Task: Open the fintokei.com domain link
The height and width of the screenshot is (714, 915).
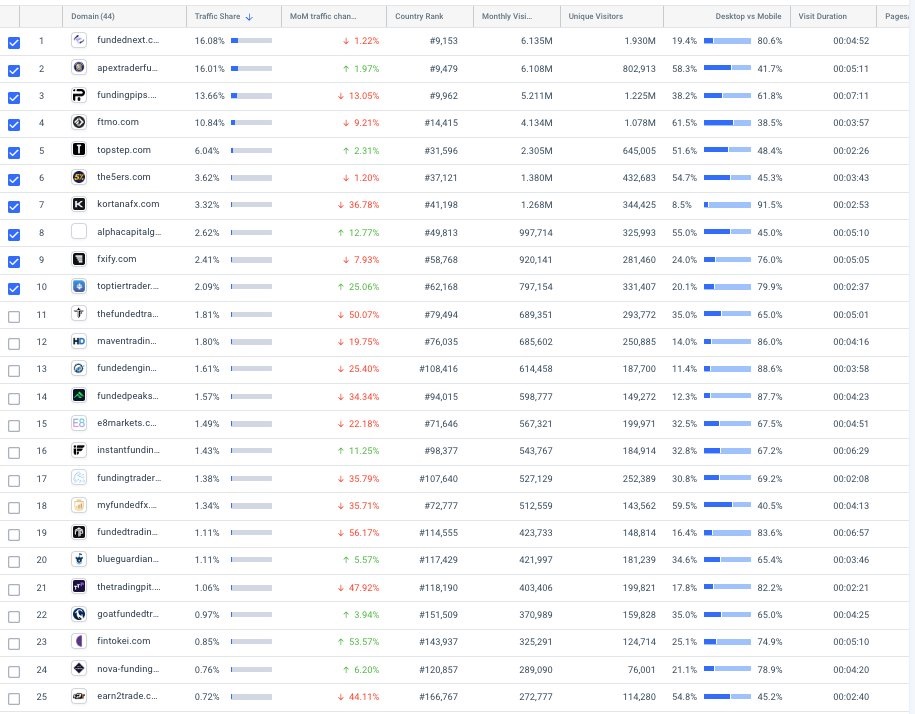Action: pos(124,641)
